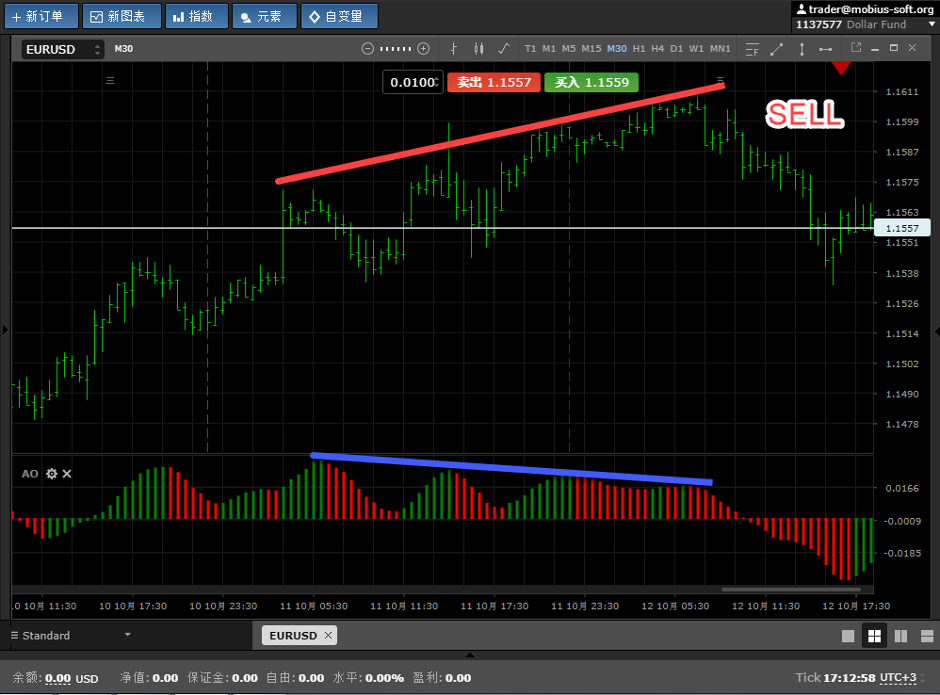Switch to H1 timeframe
This screenshot has height=695, width=940.
pyautogui.click(x=639, y=49)
